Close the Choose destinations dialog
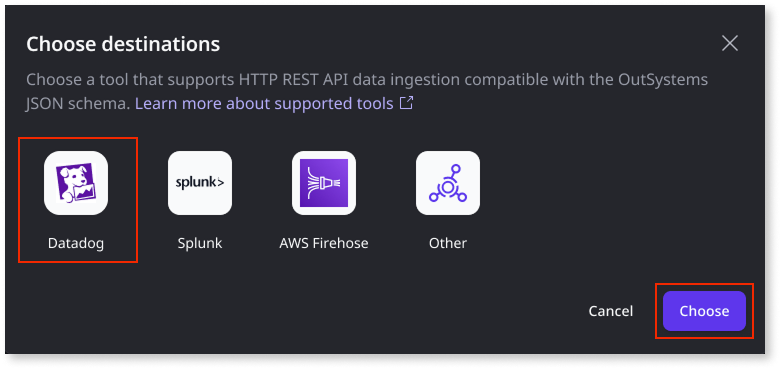Screen dimensions: 780x369 point(730,44)
